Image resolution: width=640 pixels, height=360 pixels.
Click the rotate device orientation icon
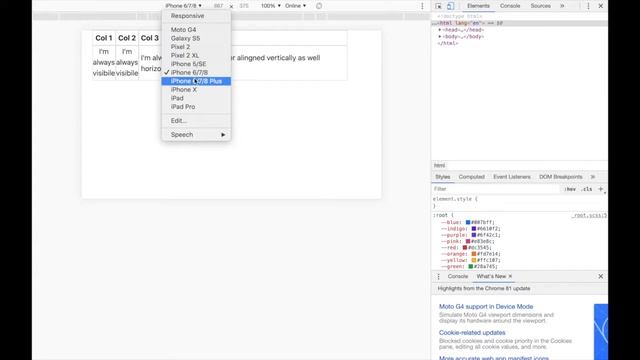319,6
